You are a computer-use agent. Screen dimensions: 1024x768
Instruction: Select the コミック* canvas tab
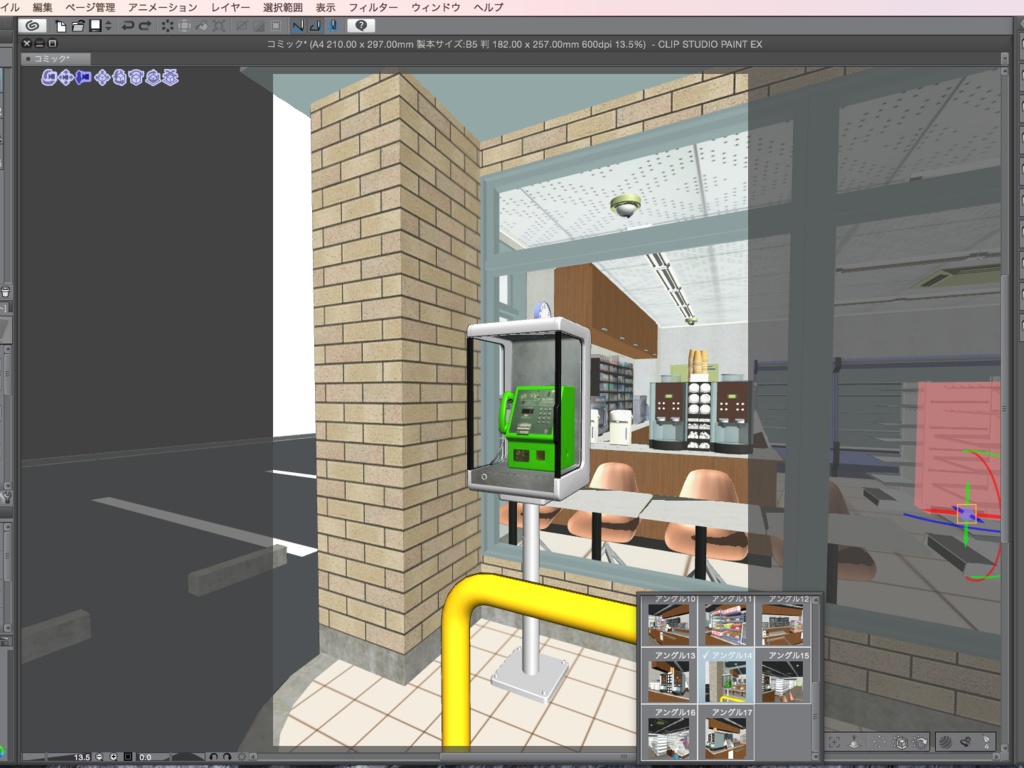click(56, 59)
